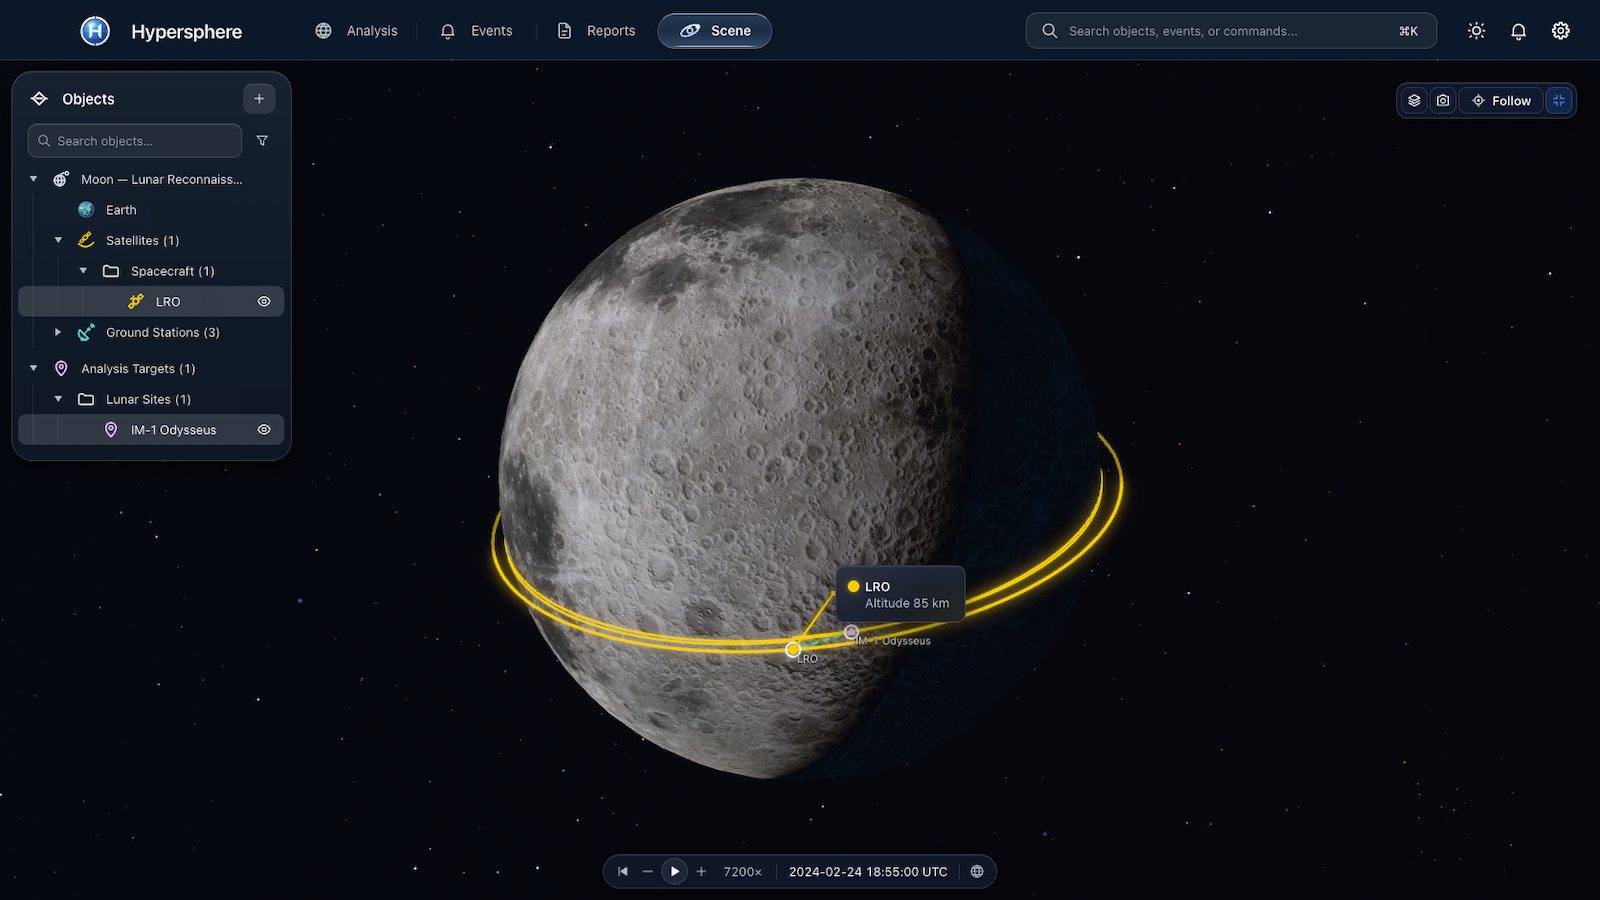The height and width of the screenshot is (900, 1600).
Task: Open objects filter funnel icon
Action: pos(262,141)
